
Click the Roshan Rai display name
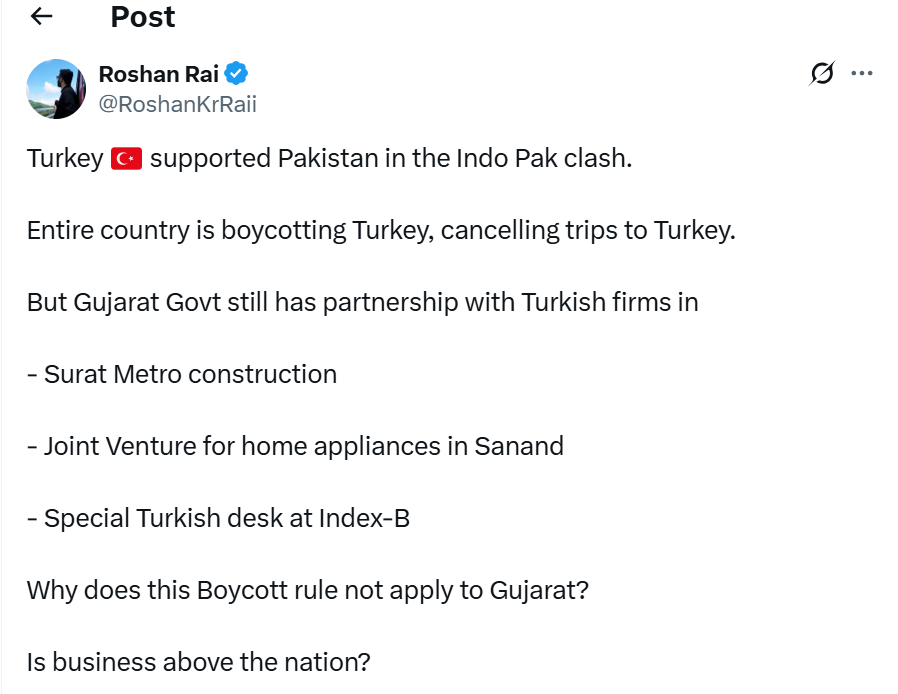click(159, 73)
